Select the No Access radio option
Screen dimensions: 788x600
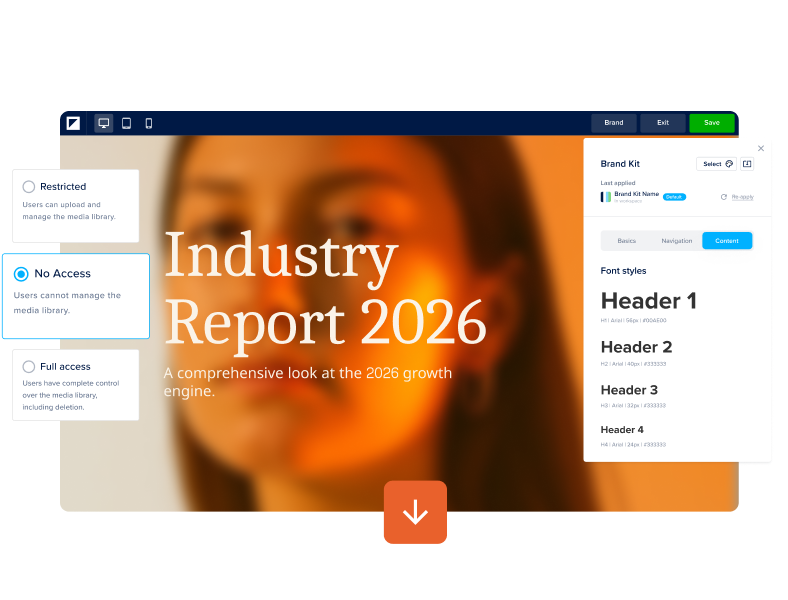[x=21, y=274]
